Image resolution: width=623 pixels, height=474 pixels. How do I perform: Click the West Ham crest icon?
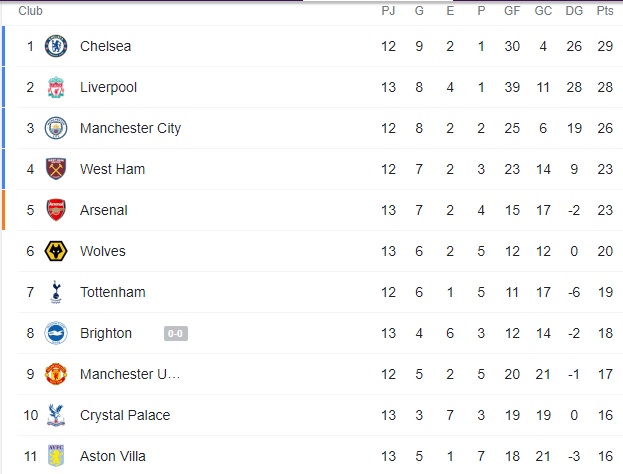point(56,169)
